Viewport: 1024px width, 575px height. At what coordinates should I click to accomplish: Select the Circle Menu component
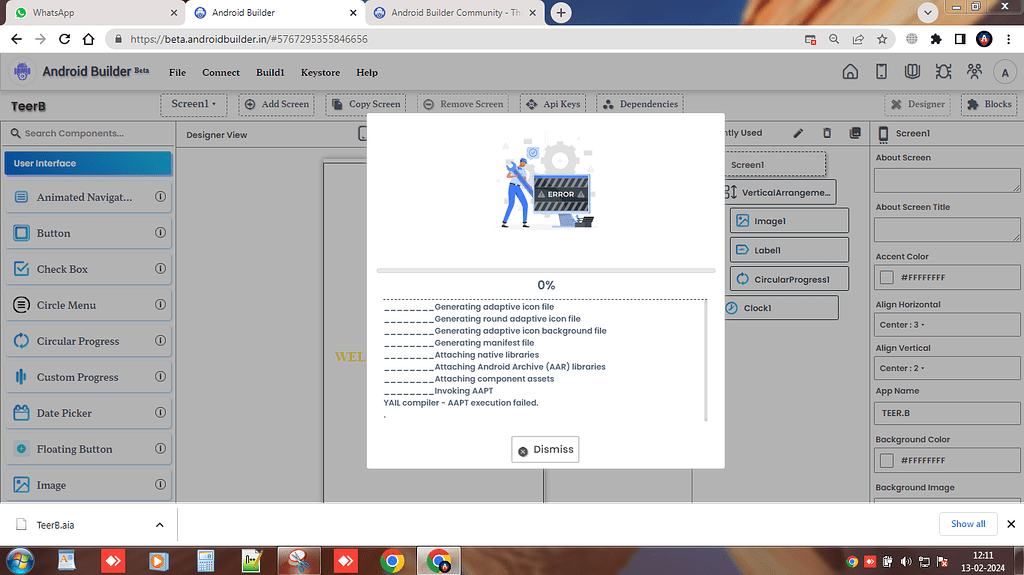point(88,305)
